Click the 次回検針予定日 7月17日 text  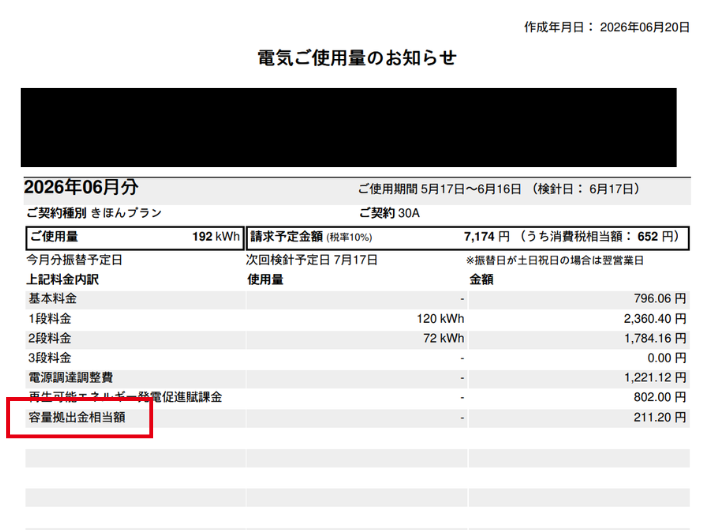[312, 260]
